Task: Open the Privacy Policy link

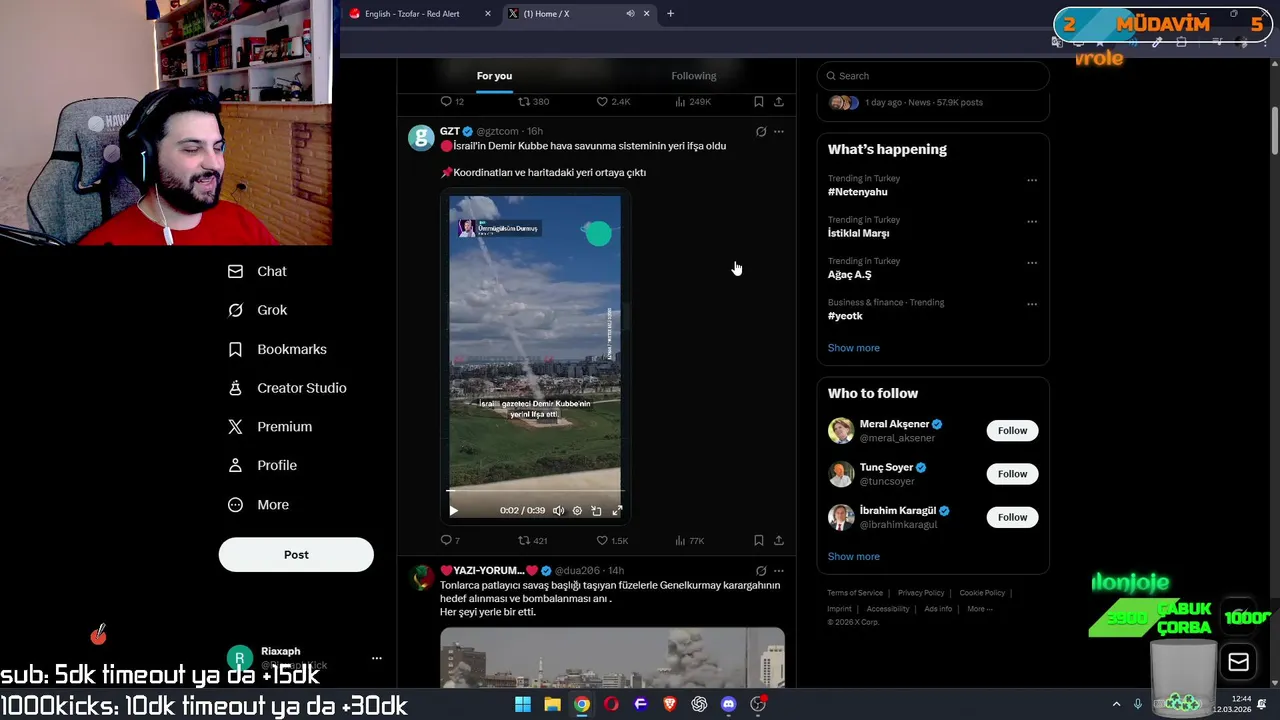Action: coord(921,593)
